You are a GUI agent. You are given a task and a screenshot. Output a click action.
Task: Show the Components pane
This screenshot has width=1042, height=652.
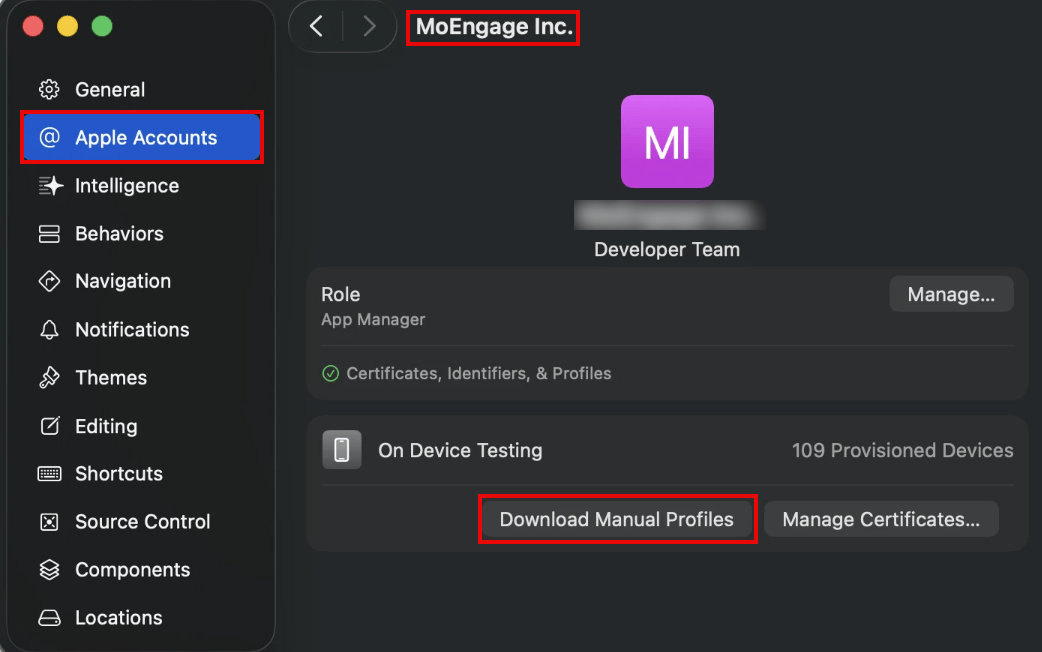142,570
